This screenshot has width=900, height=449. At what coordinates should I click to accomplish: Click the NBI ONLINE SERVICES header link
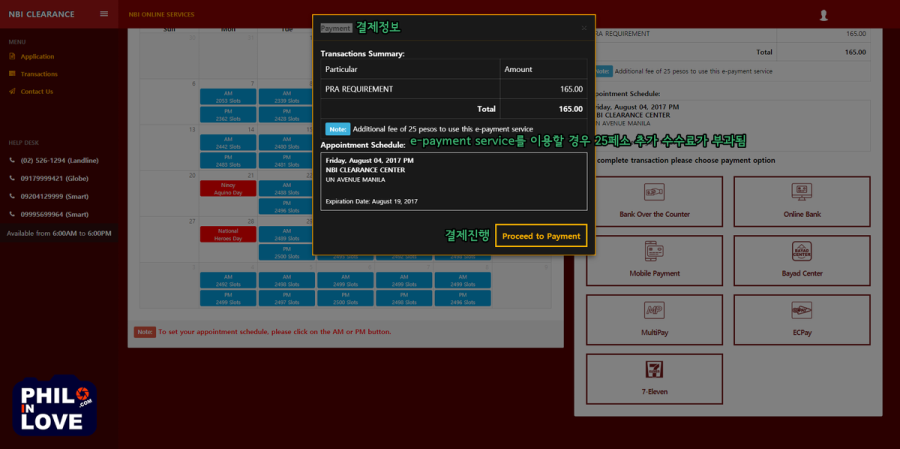tap(161, 14)
